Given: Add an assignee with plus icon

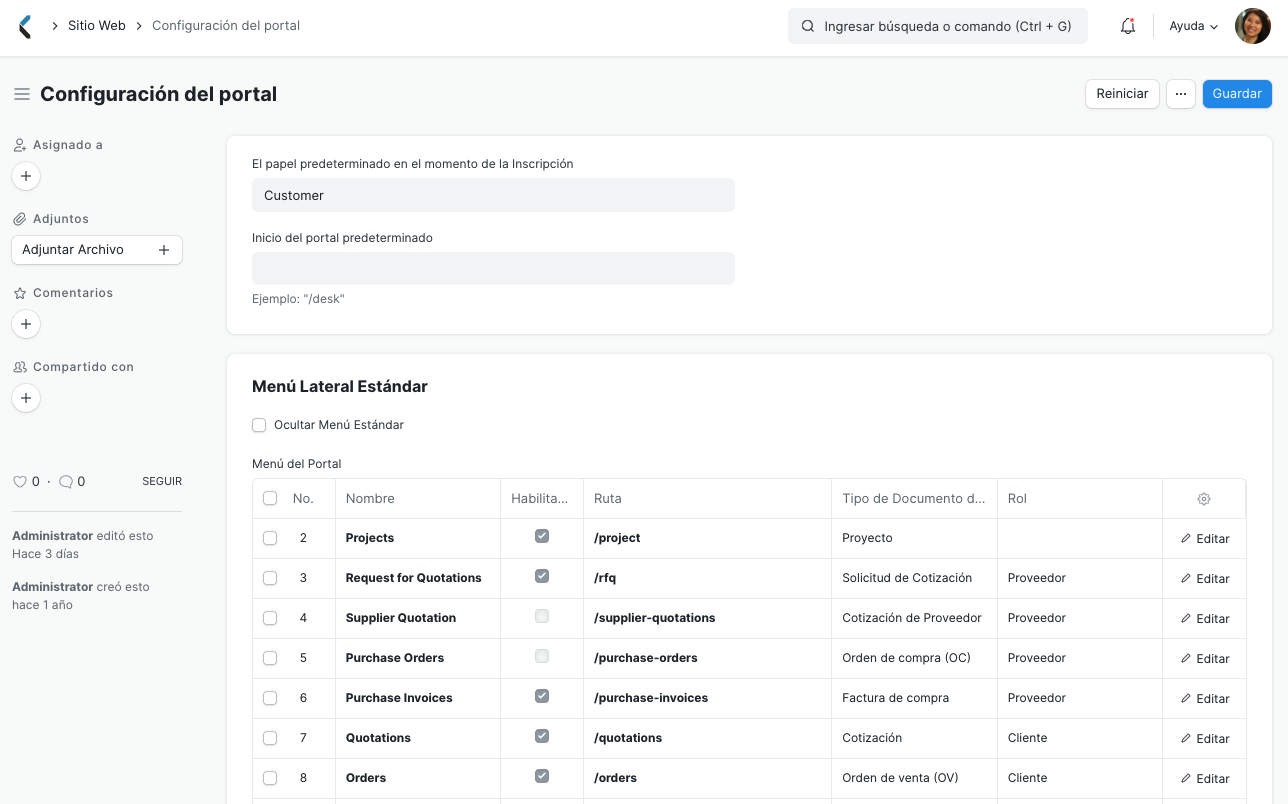Looking at the screenshot, I should click(26, 176).
